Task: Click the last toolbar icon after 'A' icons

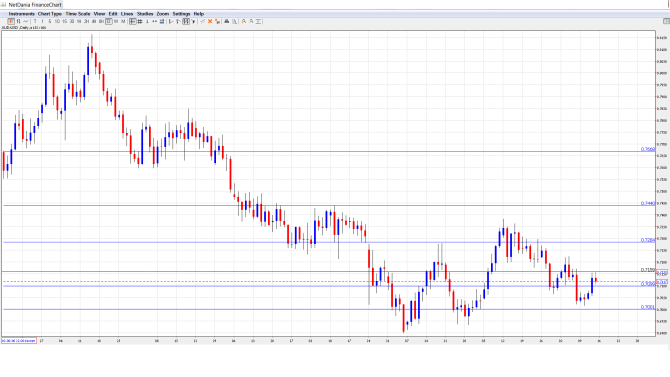Action: pos(258,21)
